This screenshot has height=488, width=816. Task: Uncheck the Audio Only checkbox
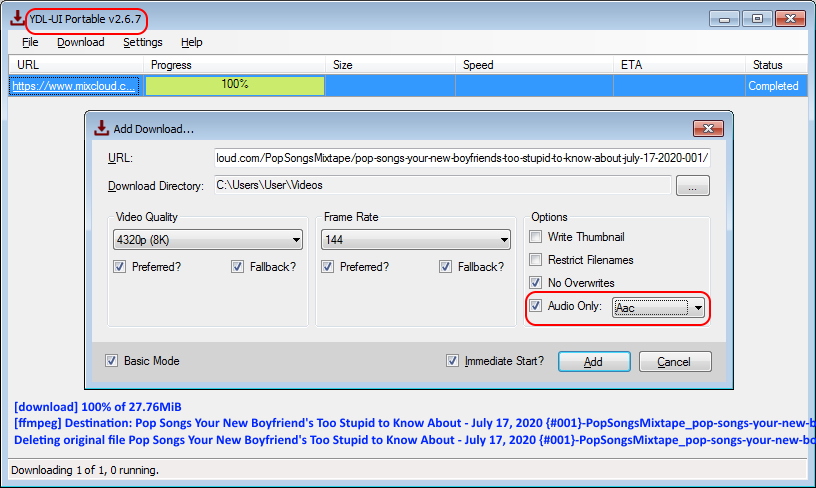click(x=536, y=305)
